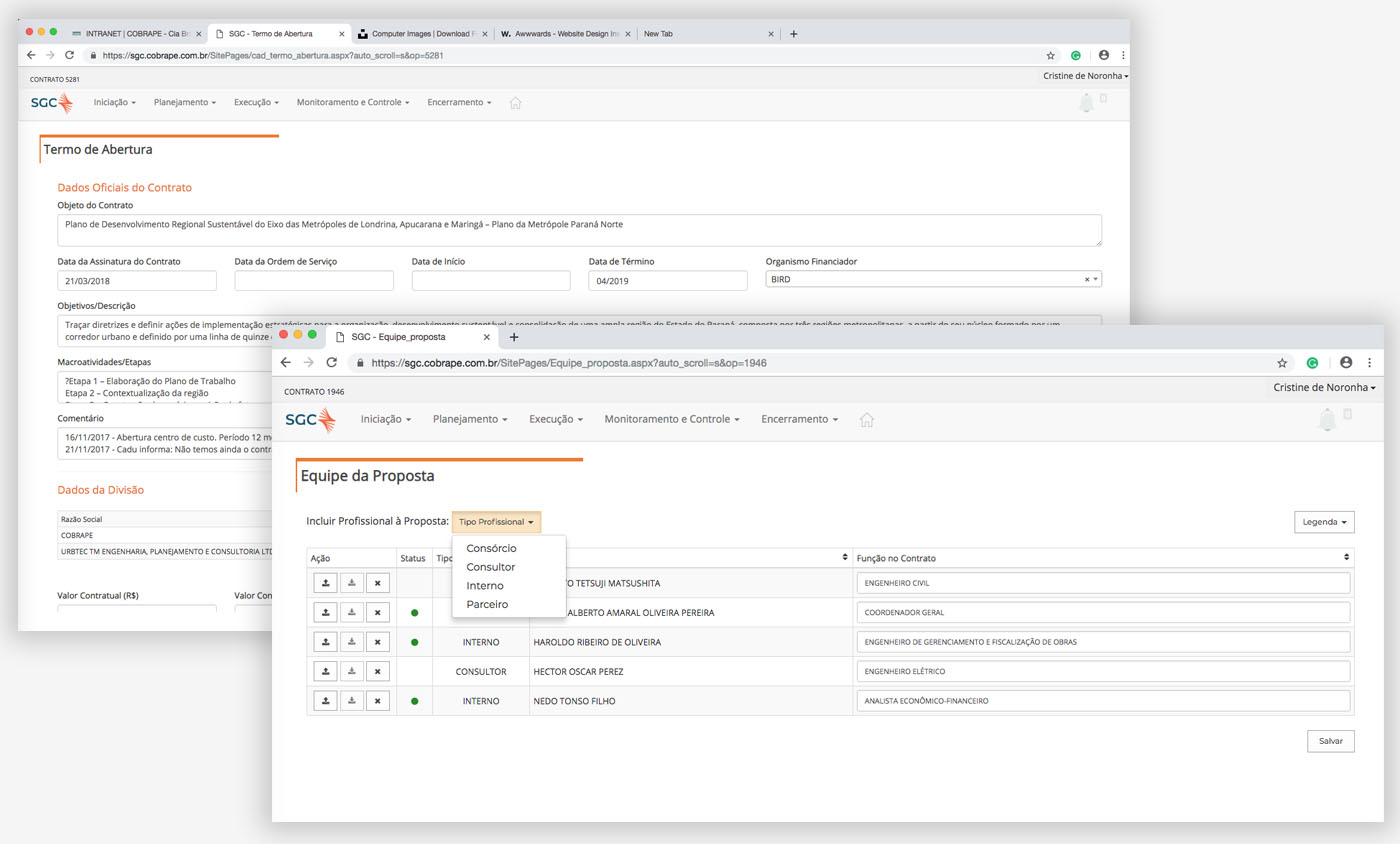Open the Legenda dropdown
This screenshot has height=844, width=1400.
pos(1324,522)
